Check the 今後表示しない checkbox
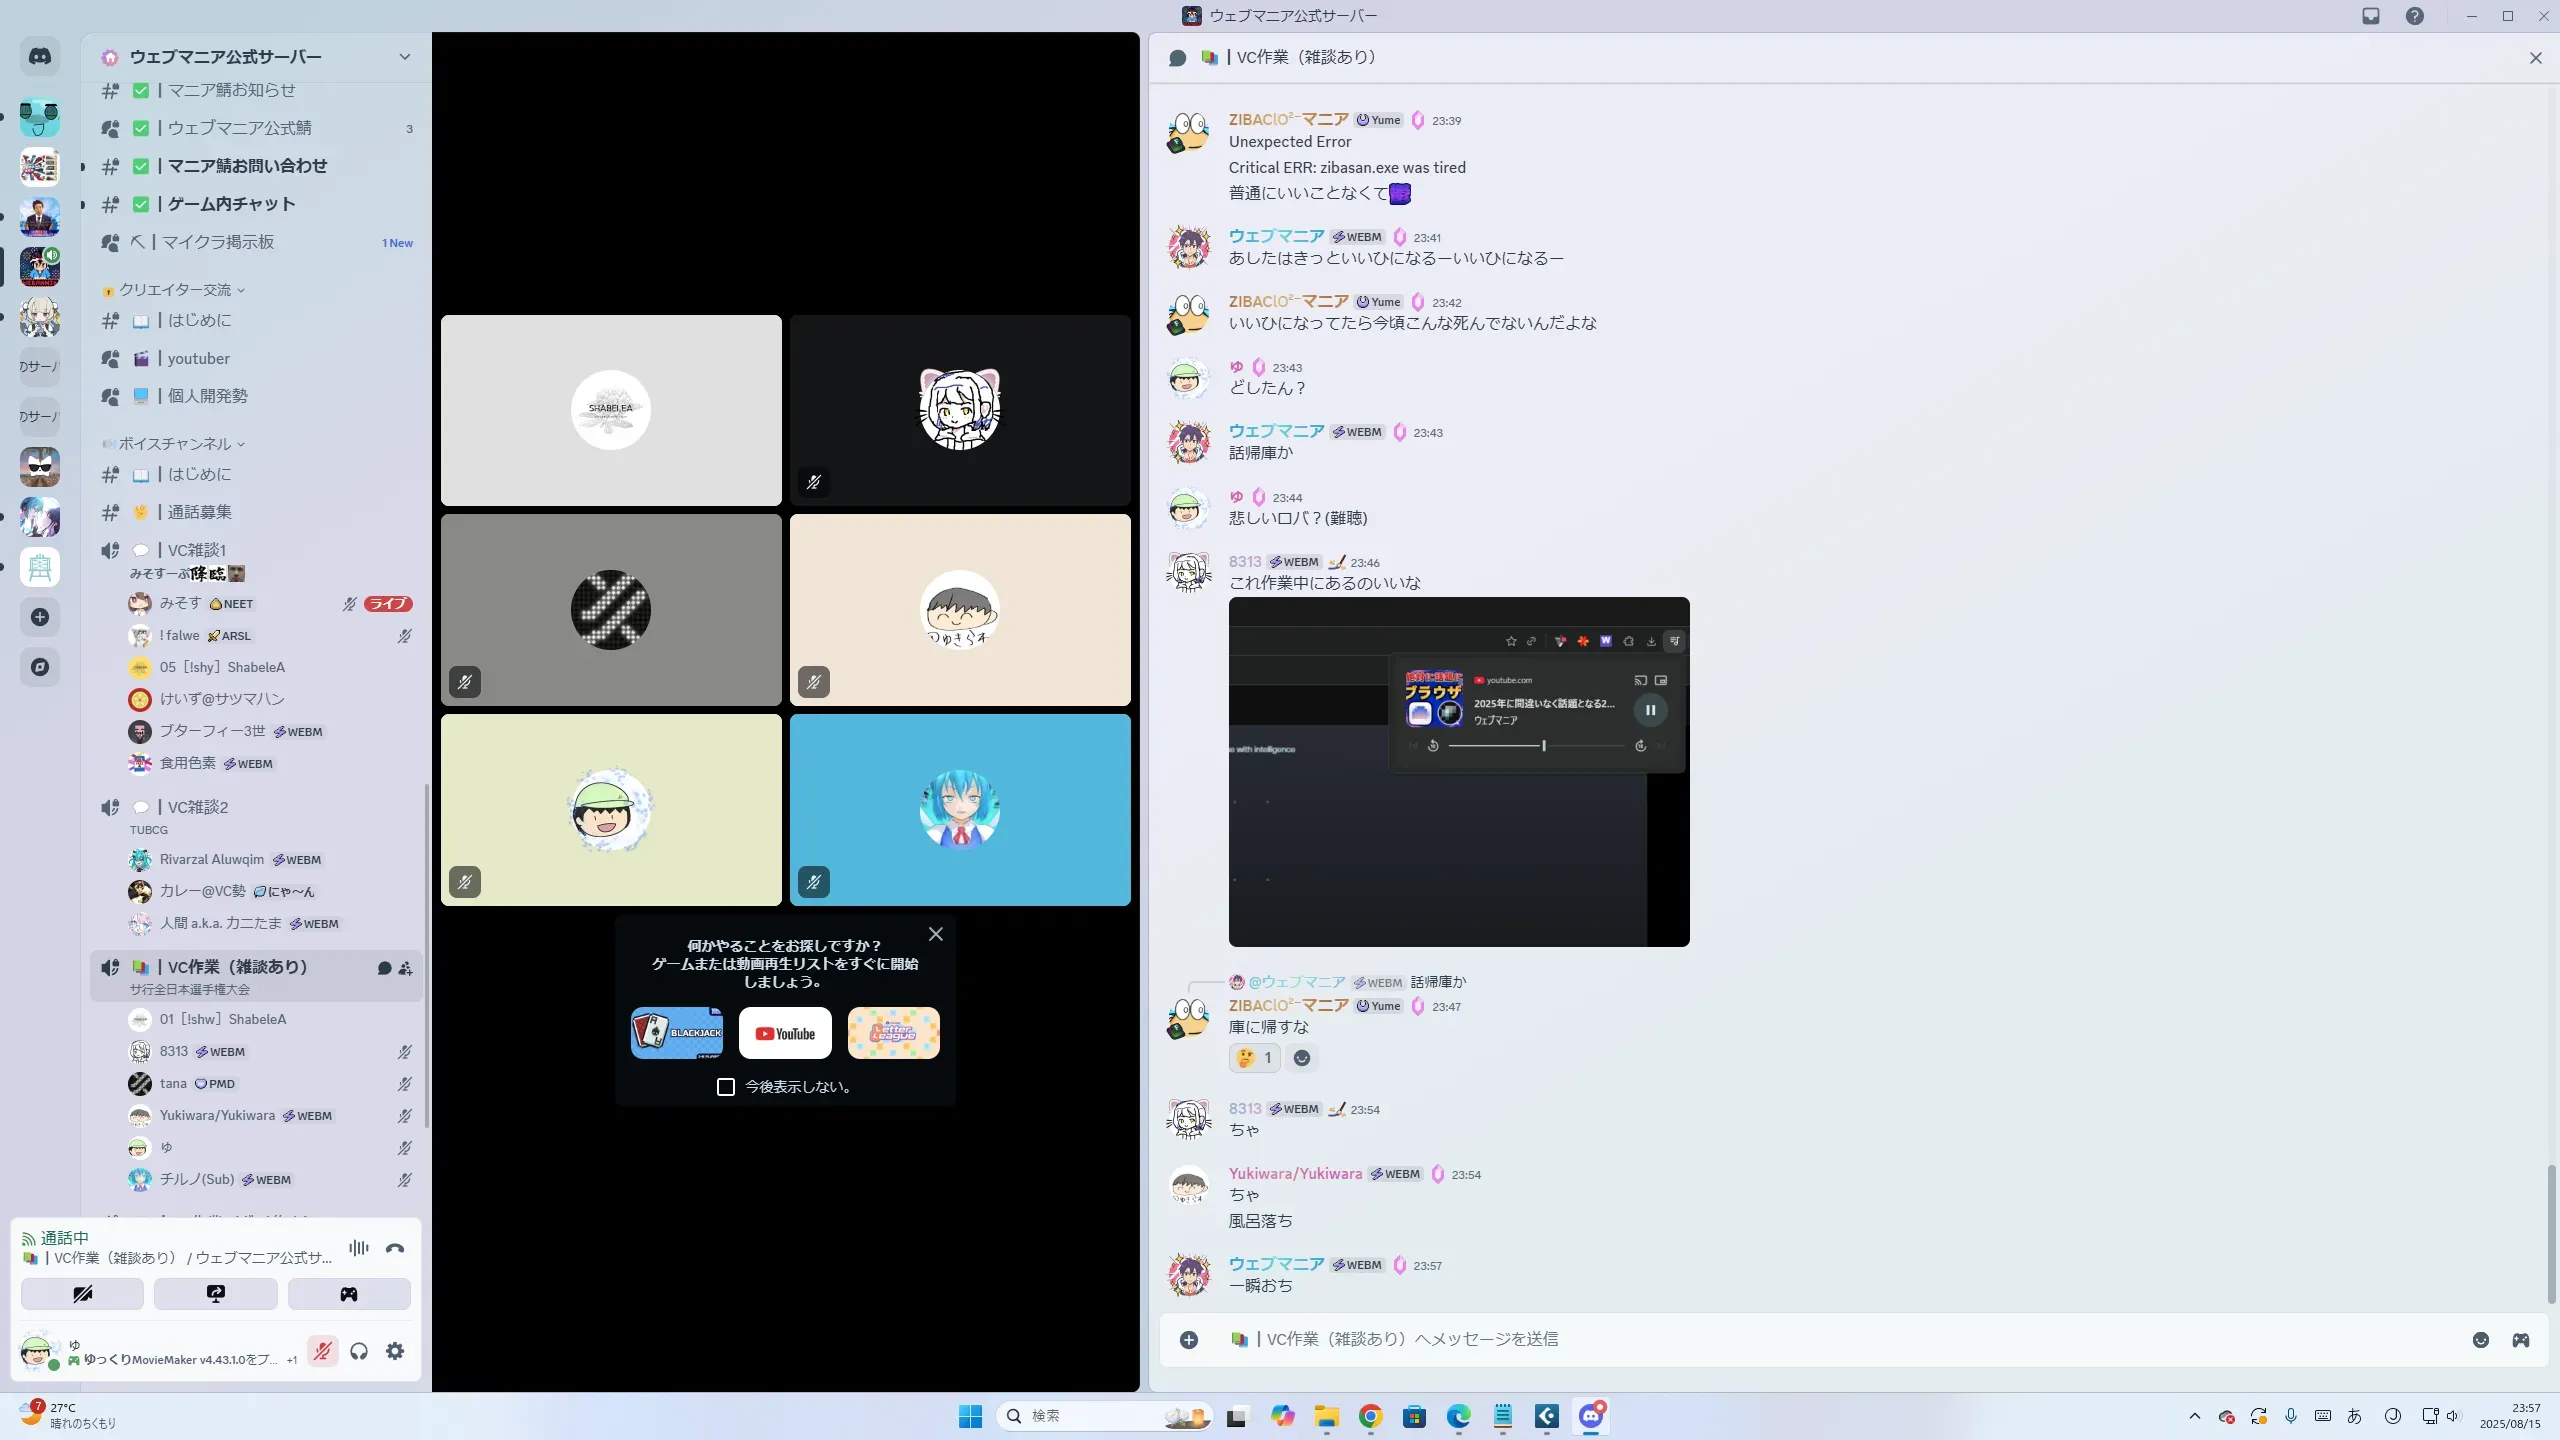 pyautogui.click(x=726, y=1087)
